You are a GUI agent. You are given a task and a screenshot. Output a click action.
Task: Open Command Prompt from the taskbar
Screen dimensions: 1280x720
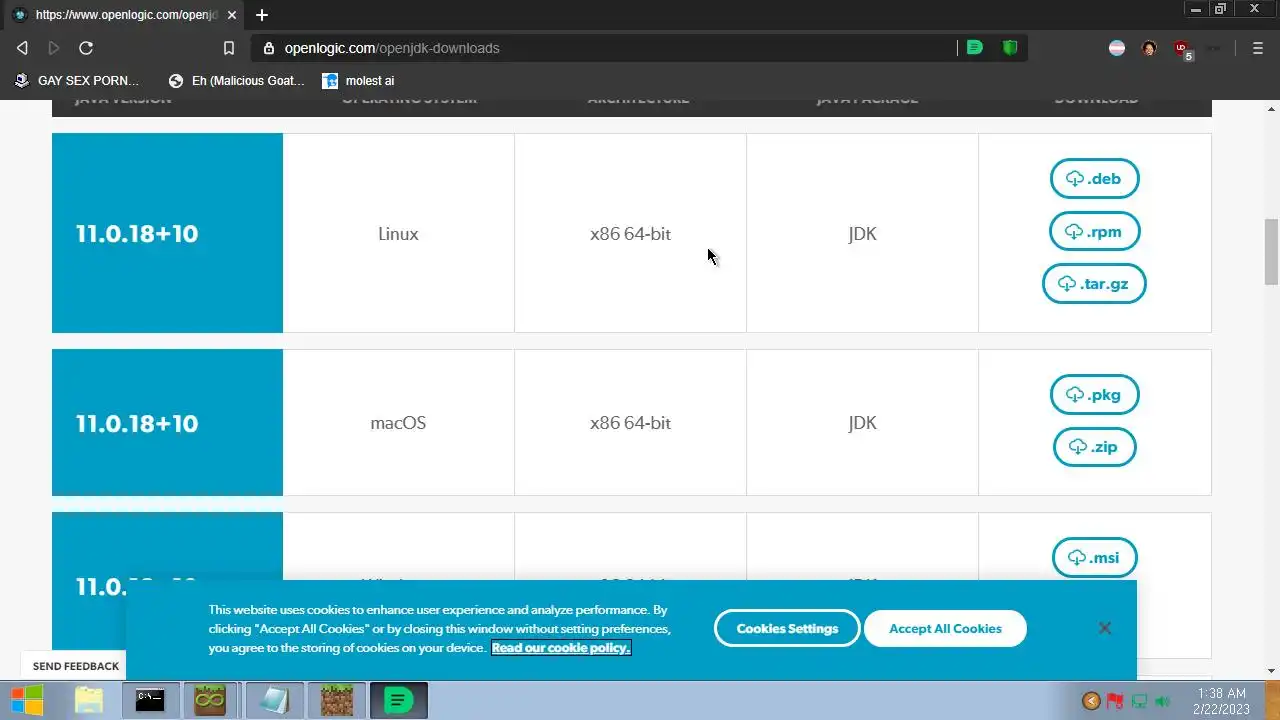point(150,700)
